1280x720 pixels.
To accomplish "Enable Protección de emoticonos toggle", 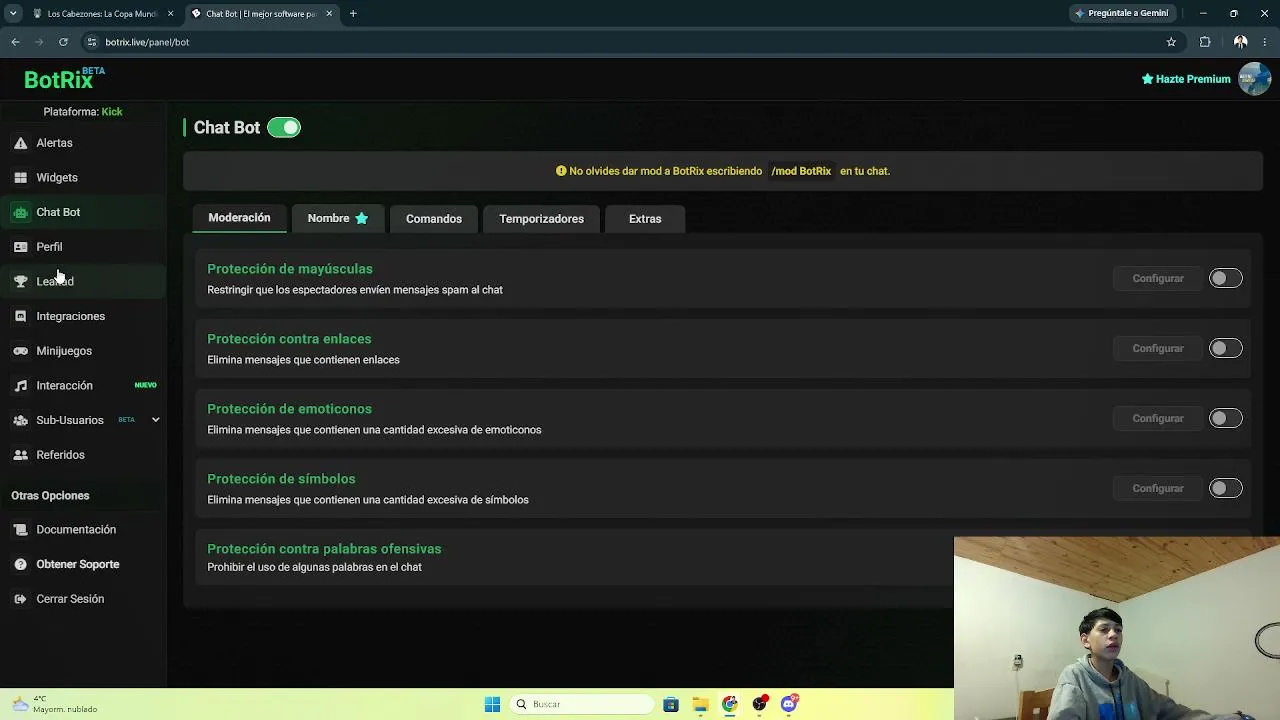I will pos(1225,418).
